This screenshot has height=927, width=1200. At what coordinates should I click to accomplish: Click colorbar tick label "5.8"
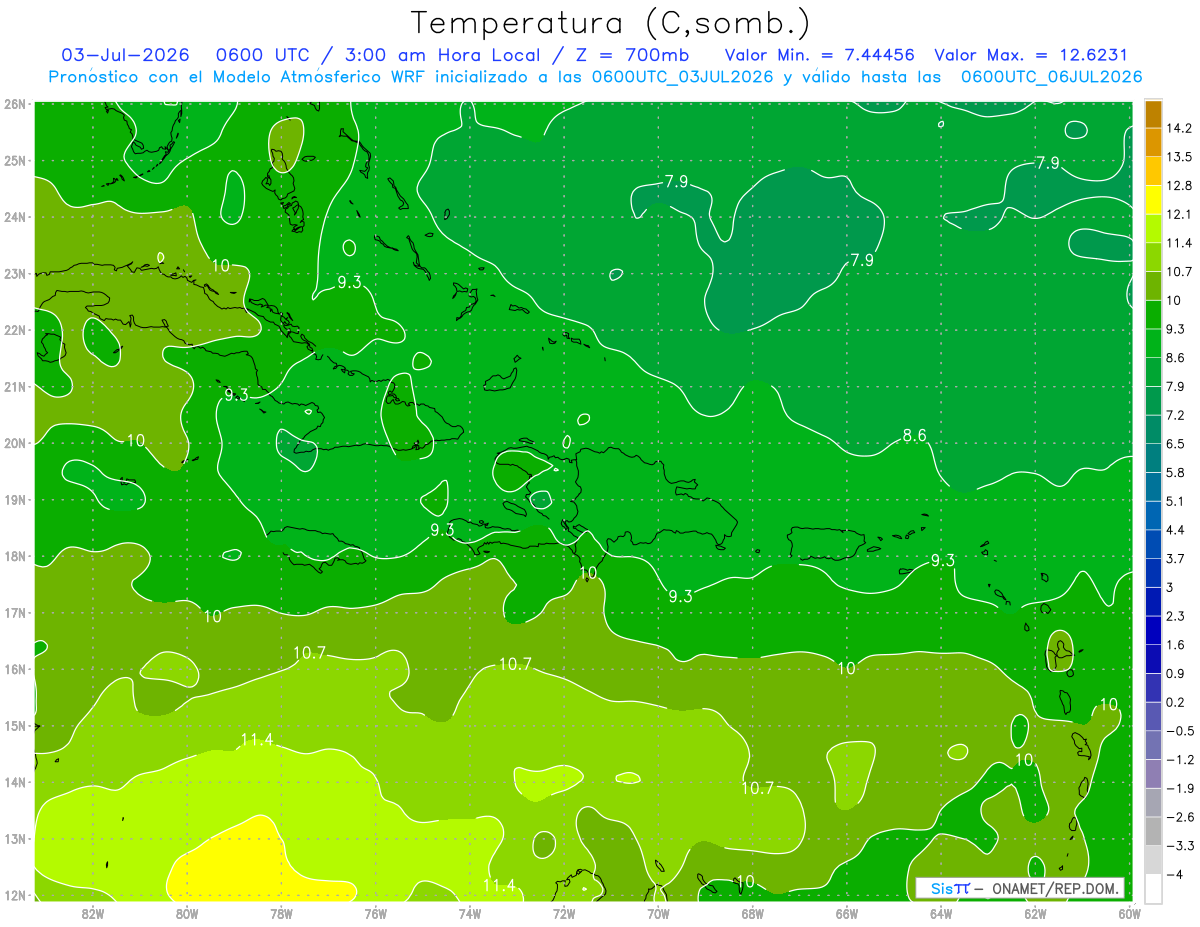[1176, 472]
